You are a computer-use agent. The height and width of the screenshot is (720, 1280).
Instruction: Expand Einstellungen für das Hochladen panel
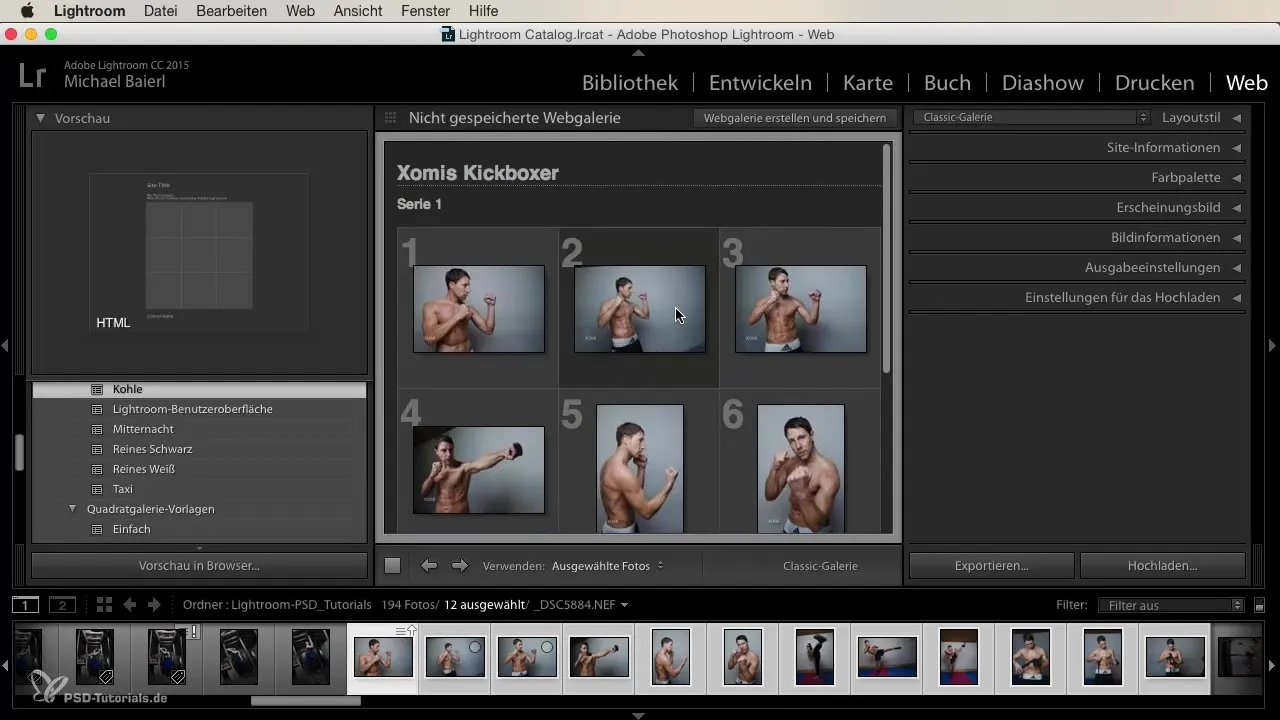(x=1237, y=298)
